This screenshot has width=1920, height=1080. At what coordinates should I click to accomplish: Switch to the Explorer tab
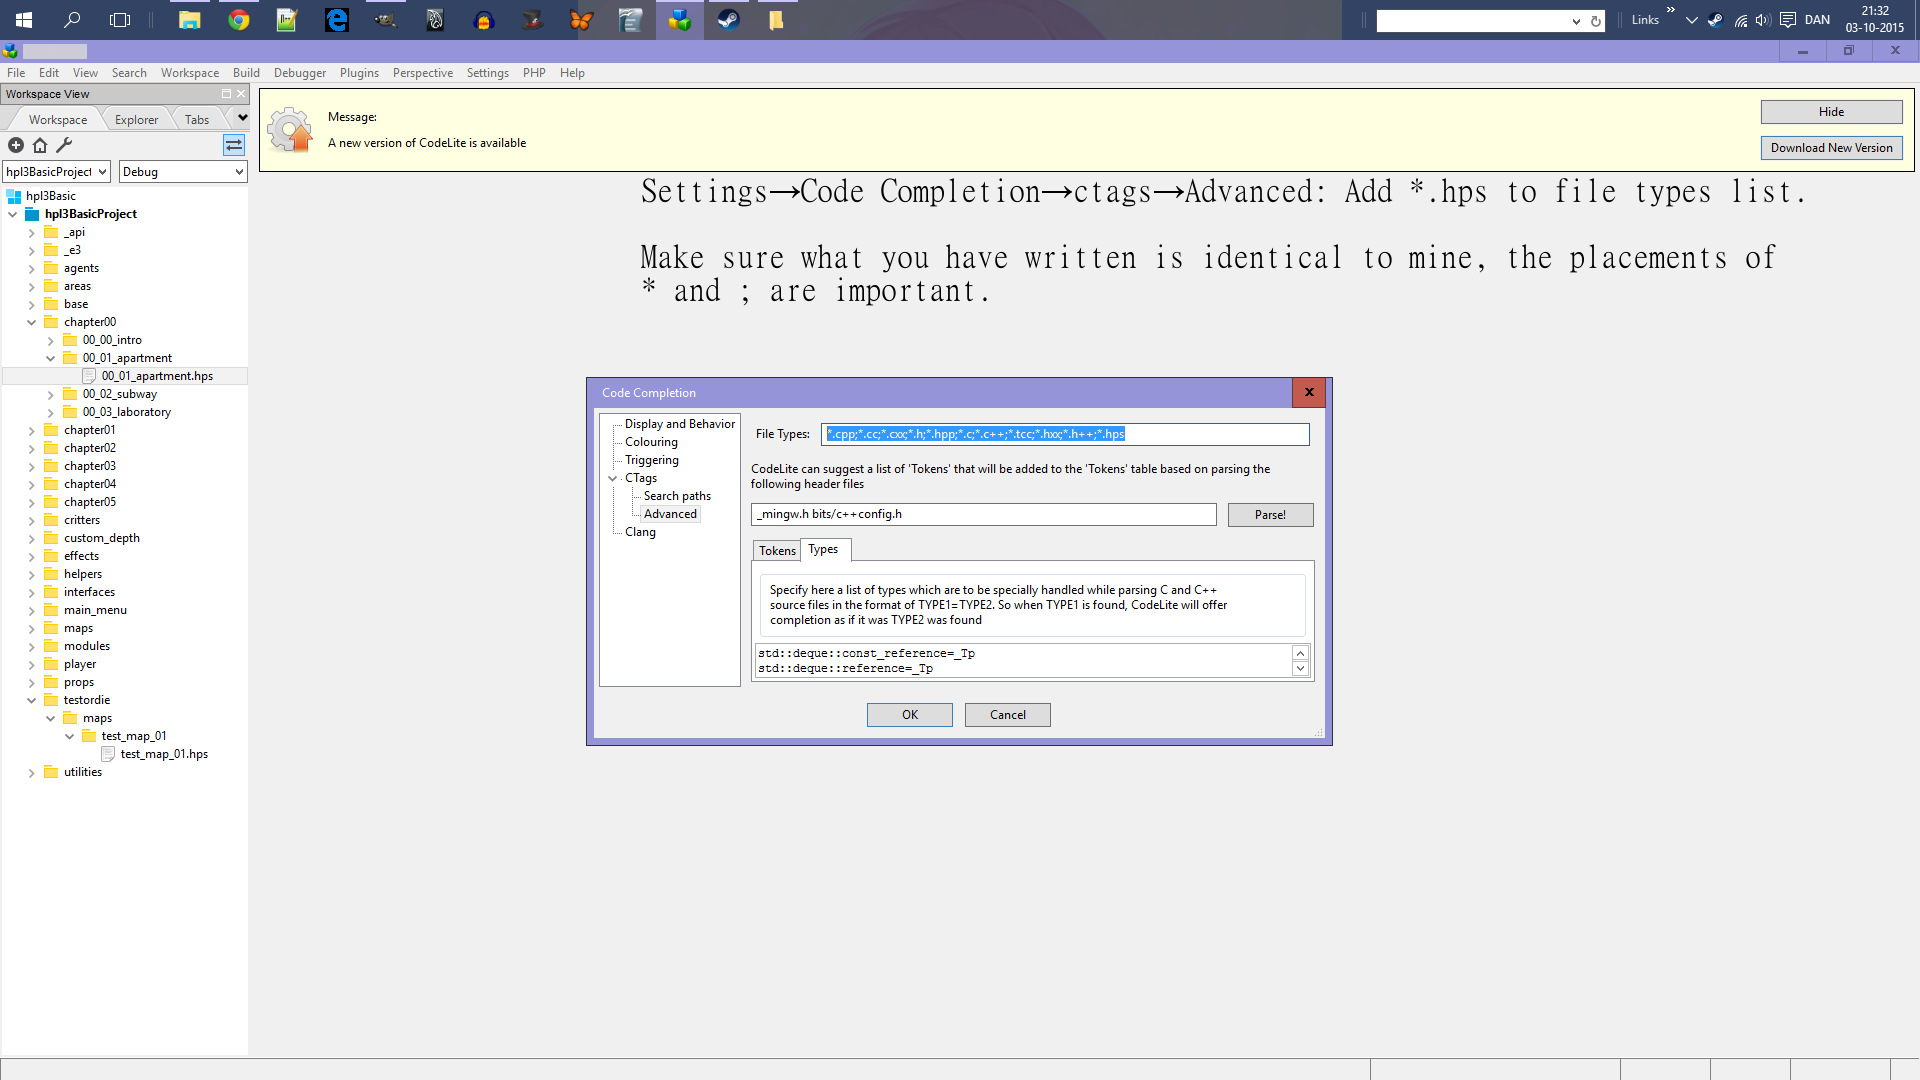[x=136, y=119]
